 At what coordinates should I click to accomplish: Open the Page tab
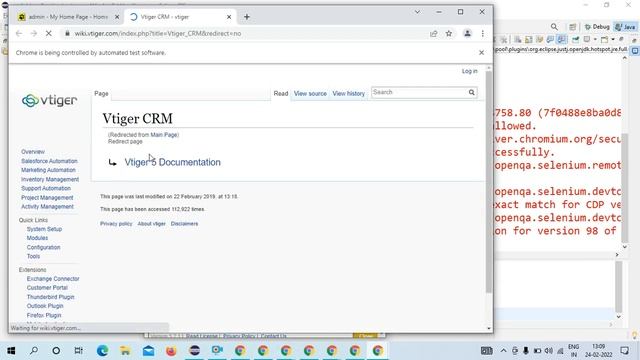(x=101, y=93)
